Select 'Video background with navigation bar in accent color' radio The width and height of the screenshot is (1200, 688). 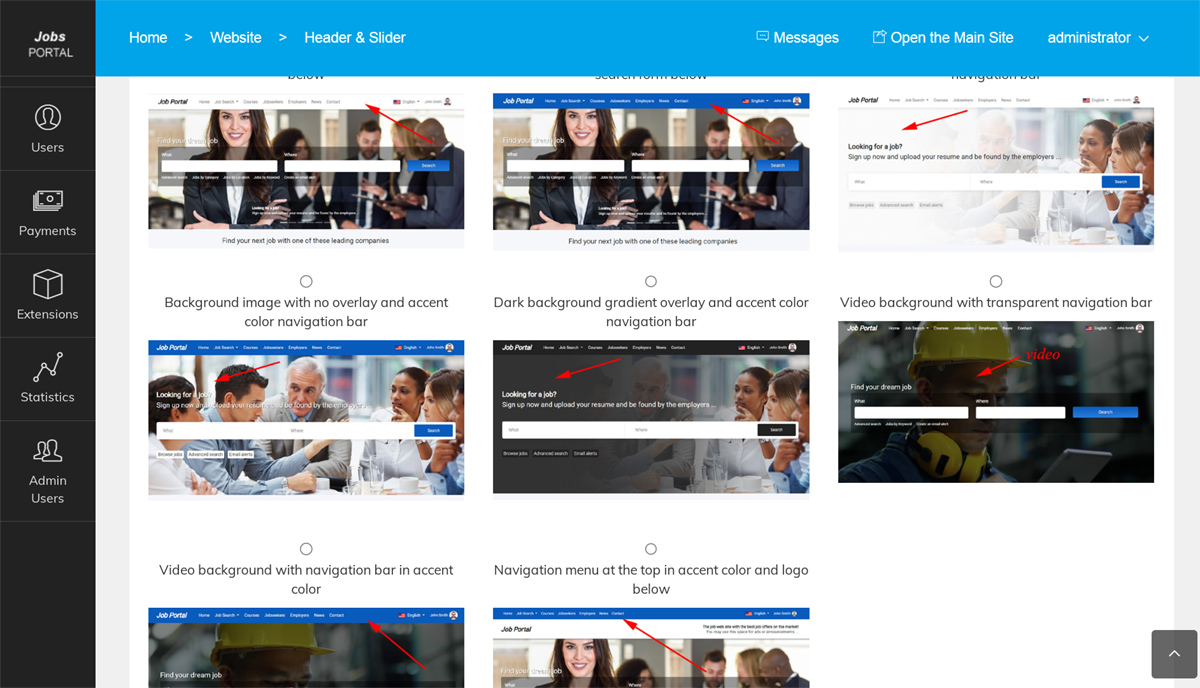[306, 549]
